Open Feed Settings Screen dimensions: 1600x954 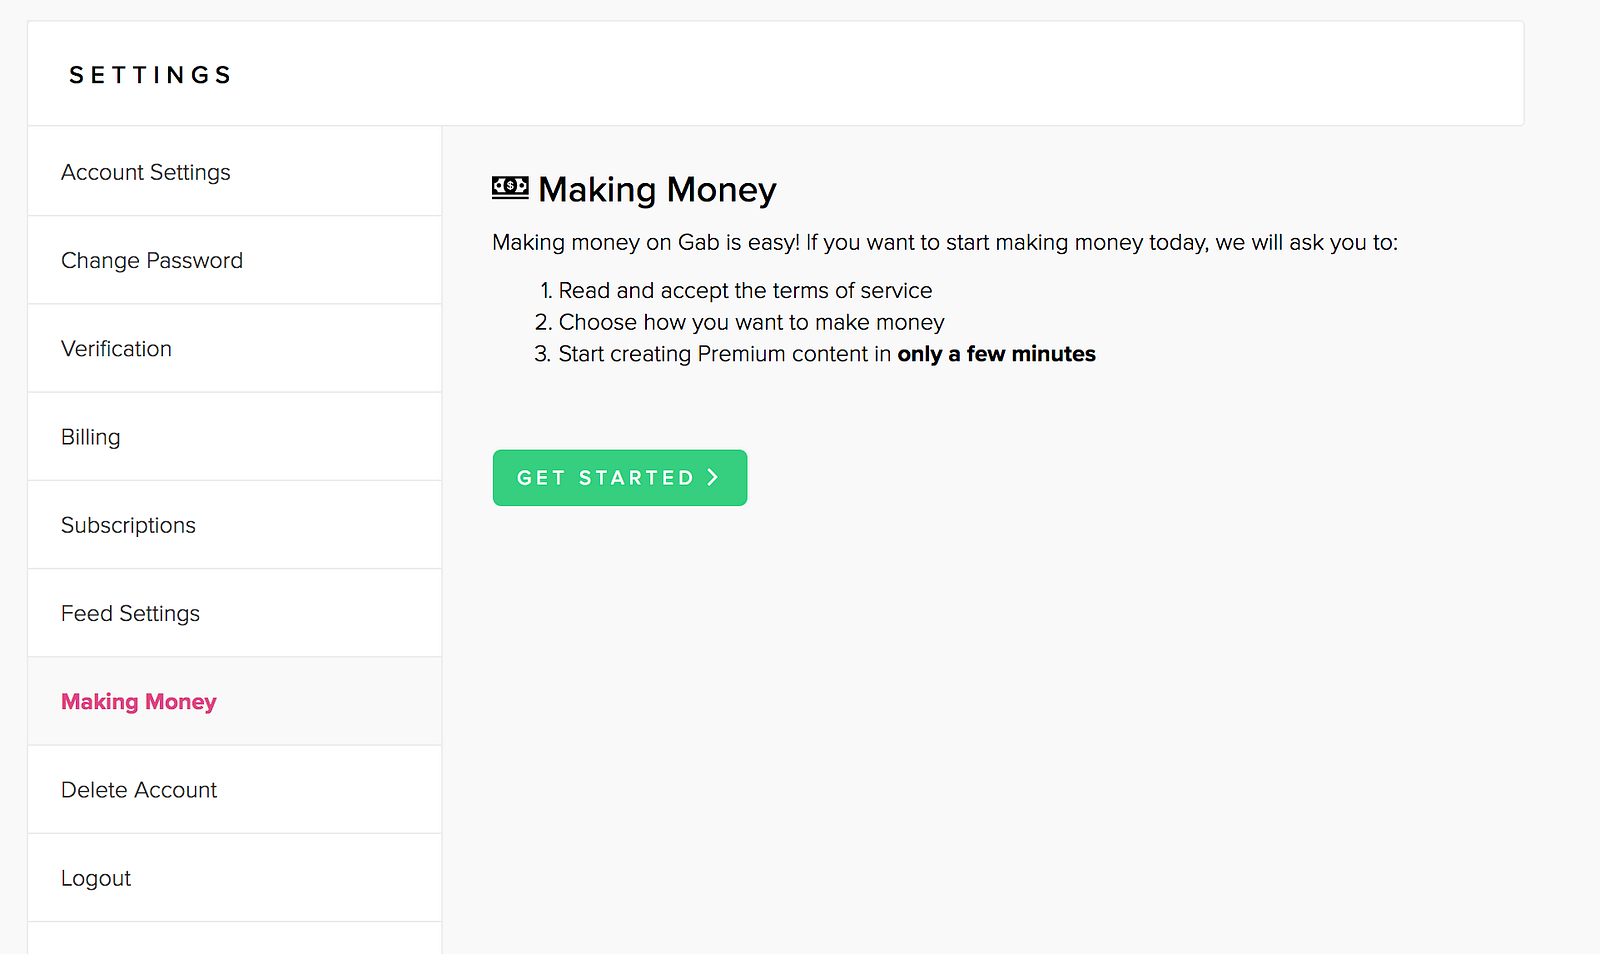click(234, 613)
